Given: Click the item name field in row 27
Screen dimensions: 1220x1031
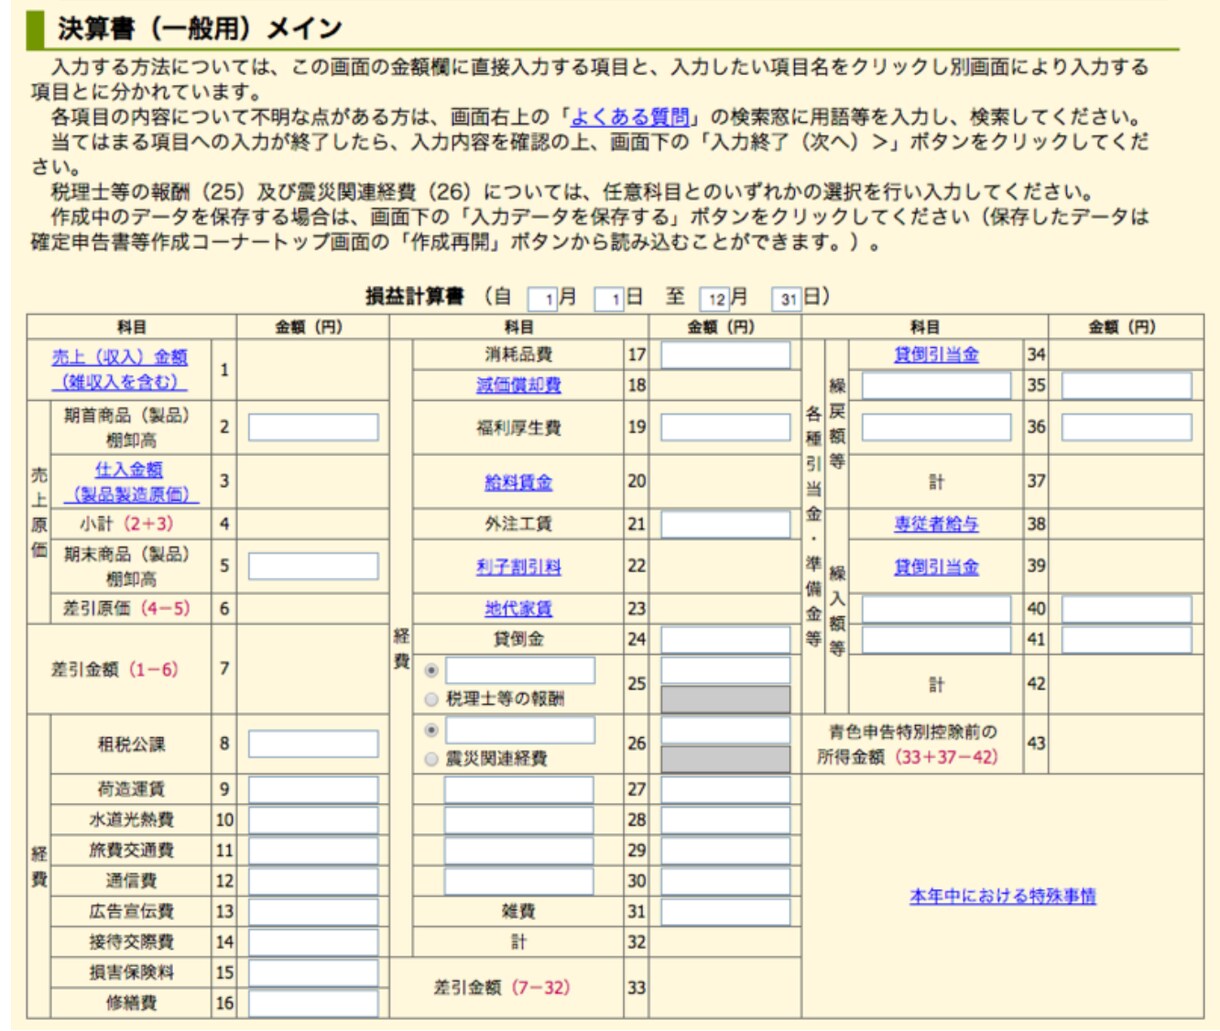Looking at the screenshot, I should (x=518, y=789).
